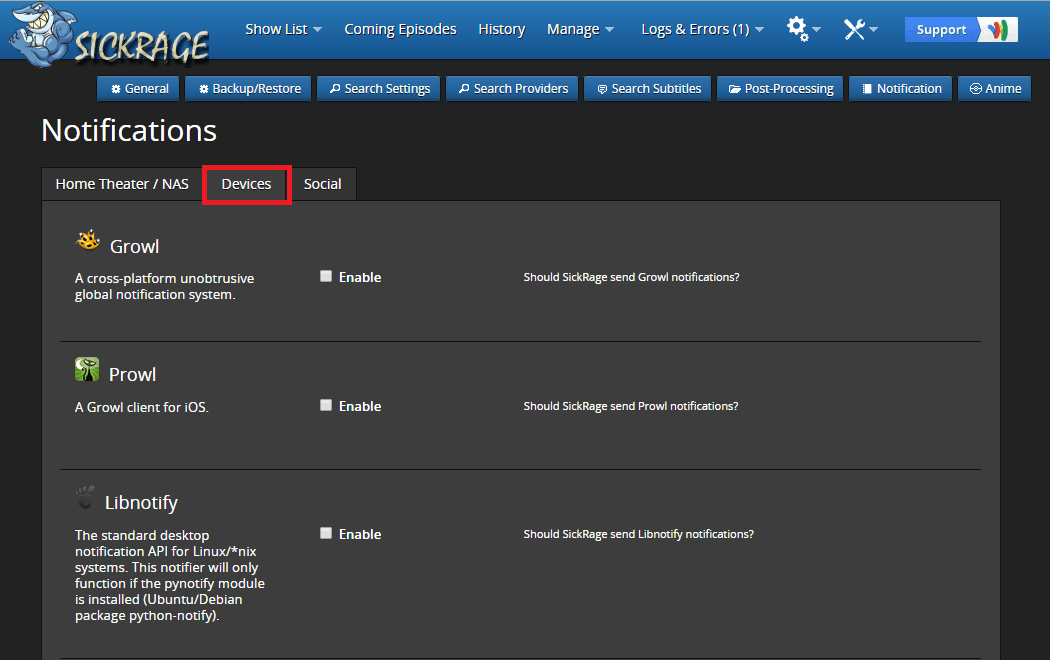1050x660 pixels.
Task: Click the Libnotify footprint icon
Action: pyautogui.click(x=86, y=498)
